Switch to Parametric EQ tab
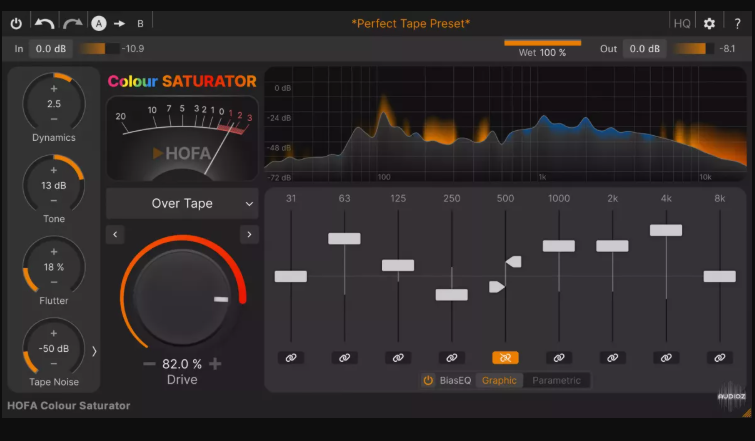This screenshot has width=755, height=441. [556, 380]
